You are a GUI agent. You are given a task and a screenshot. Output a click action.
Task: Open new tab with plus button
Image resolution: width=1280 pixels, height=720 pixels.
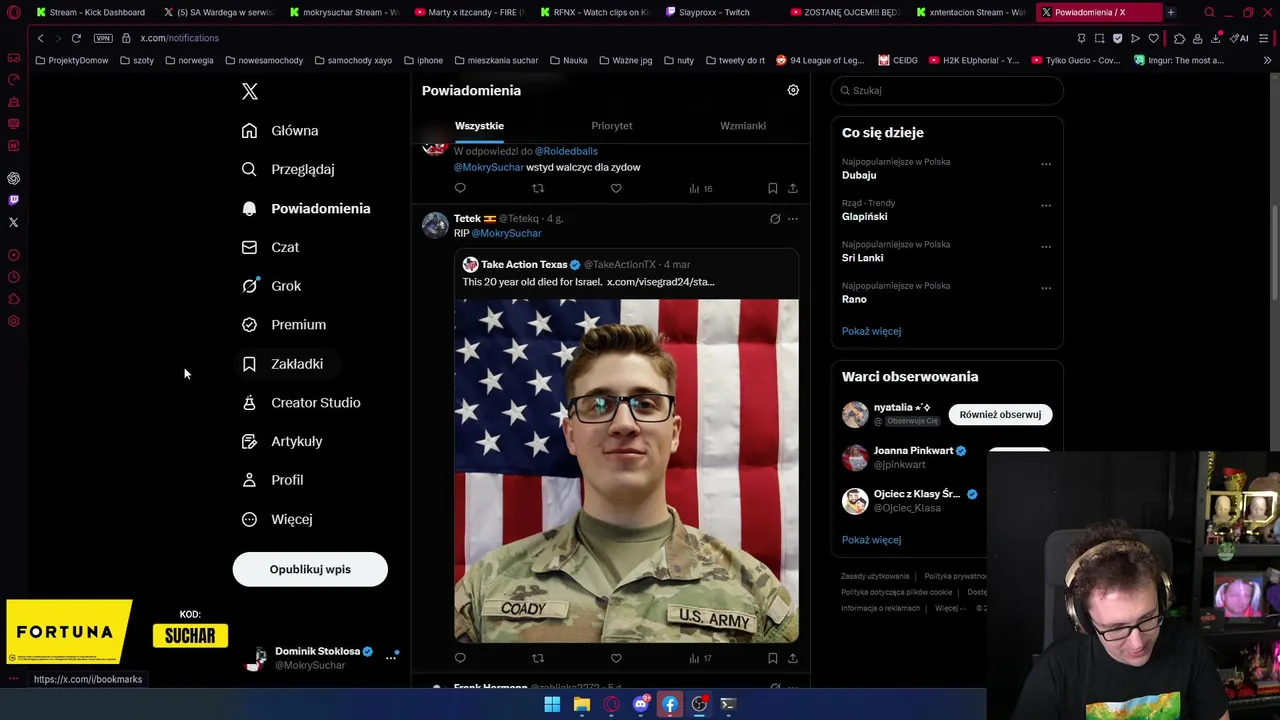click(x=1171, y=12)
